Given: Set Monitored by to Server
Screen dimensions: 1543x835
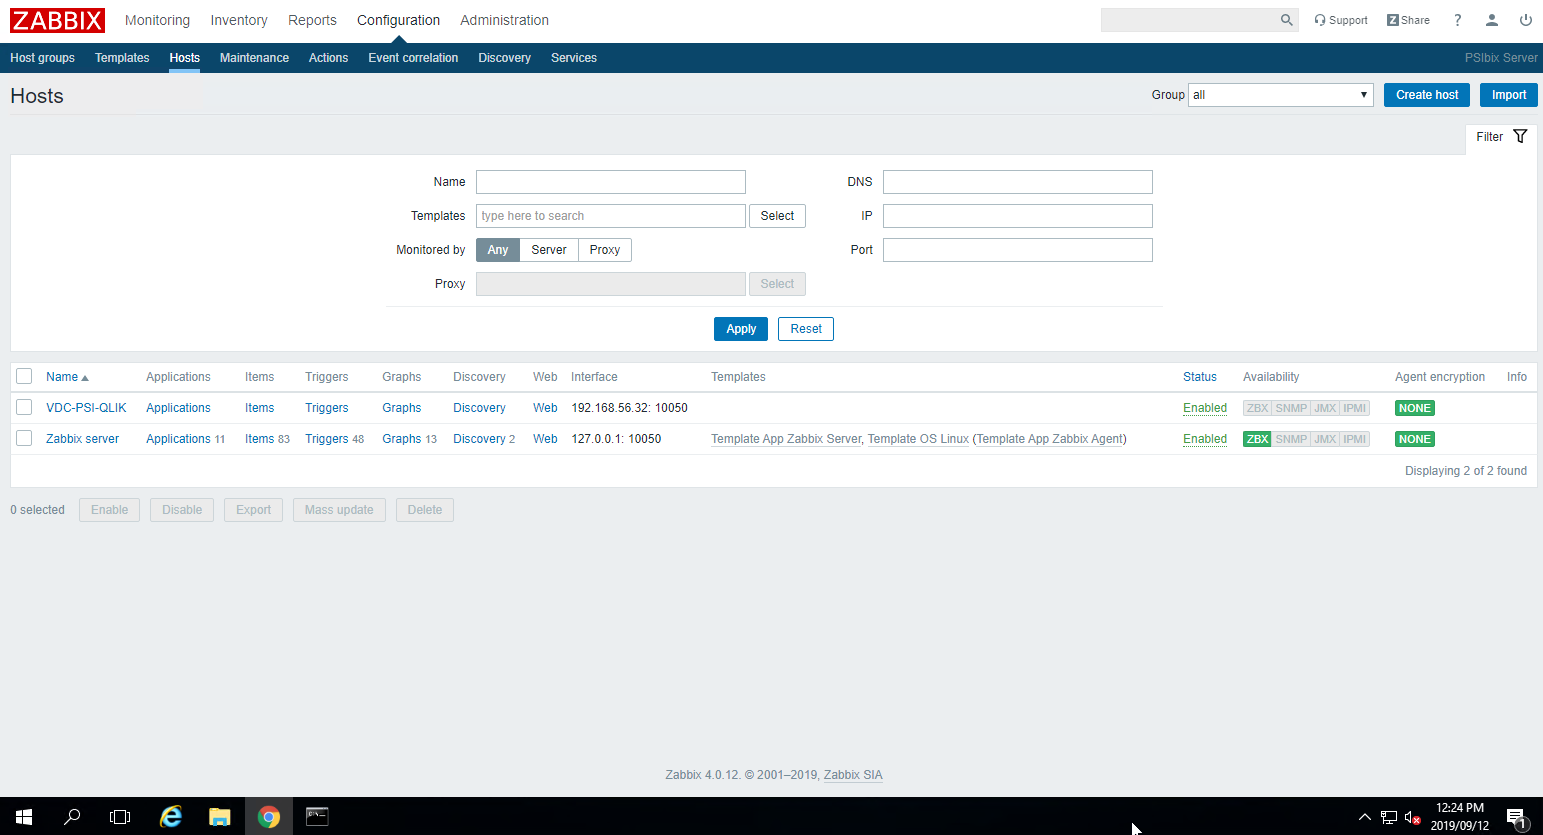Looking at the screenshot, I should (549, 250).
